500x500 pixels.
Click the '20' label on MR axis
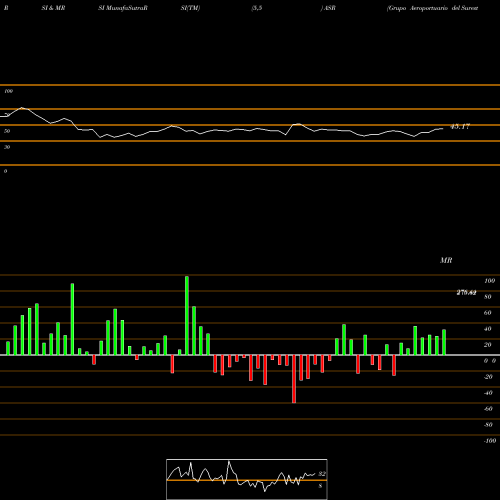[x=488, y=345]
